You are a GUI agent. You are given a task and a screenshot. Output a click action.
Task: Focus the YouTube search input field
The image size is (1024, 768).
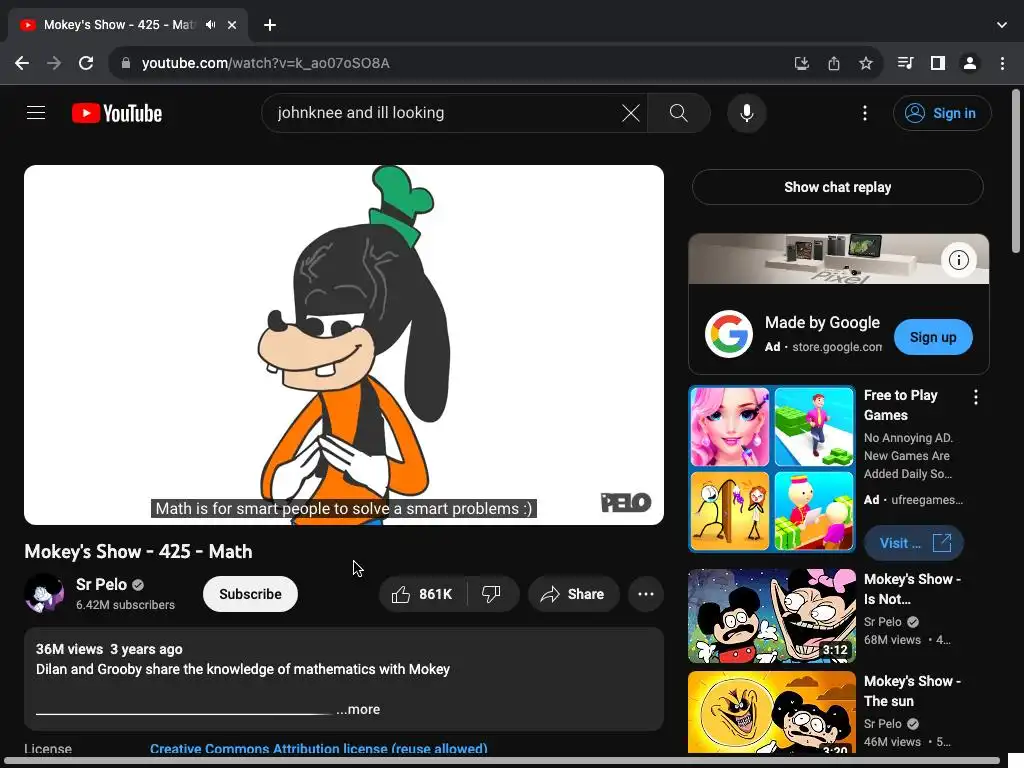(x=444, y=113)
